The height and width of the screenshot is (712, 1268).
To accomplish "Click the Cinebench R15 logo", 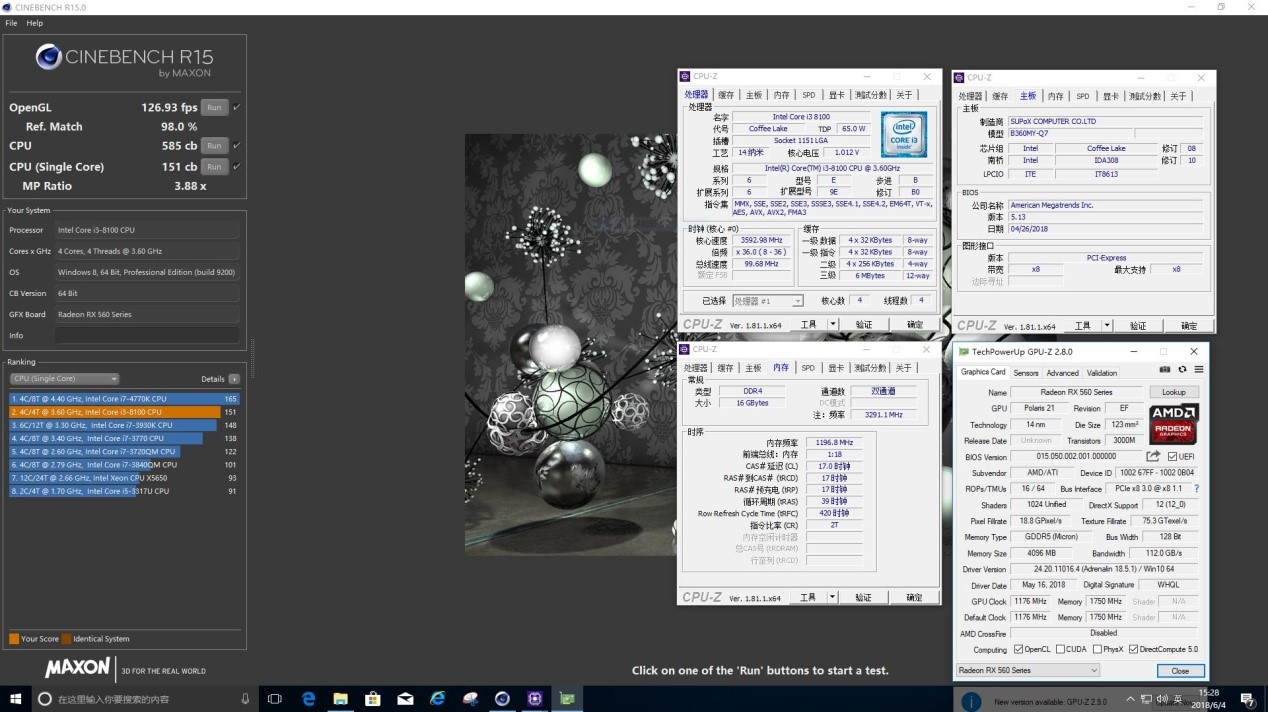I will pos(48,57).
